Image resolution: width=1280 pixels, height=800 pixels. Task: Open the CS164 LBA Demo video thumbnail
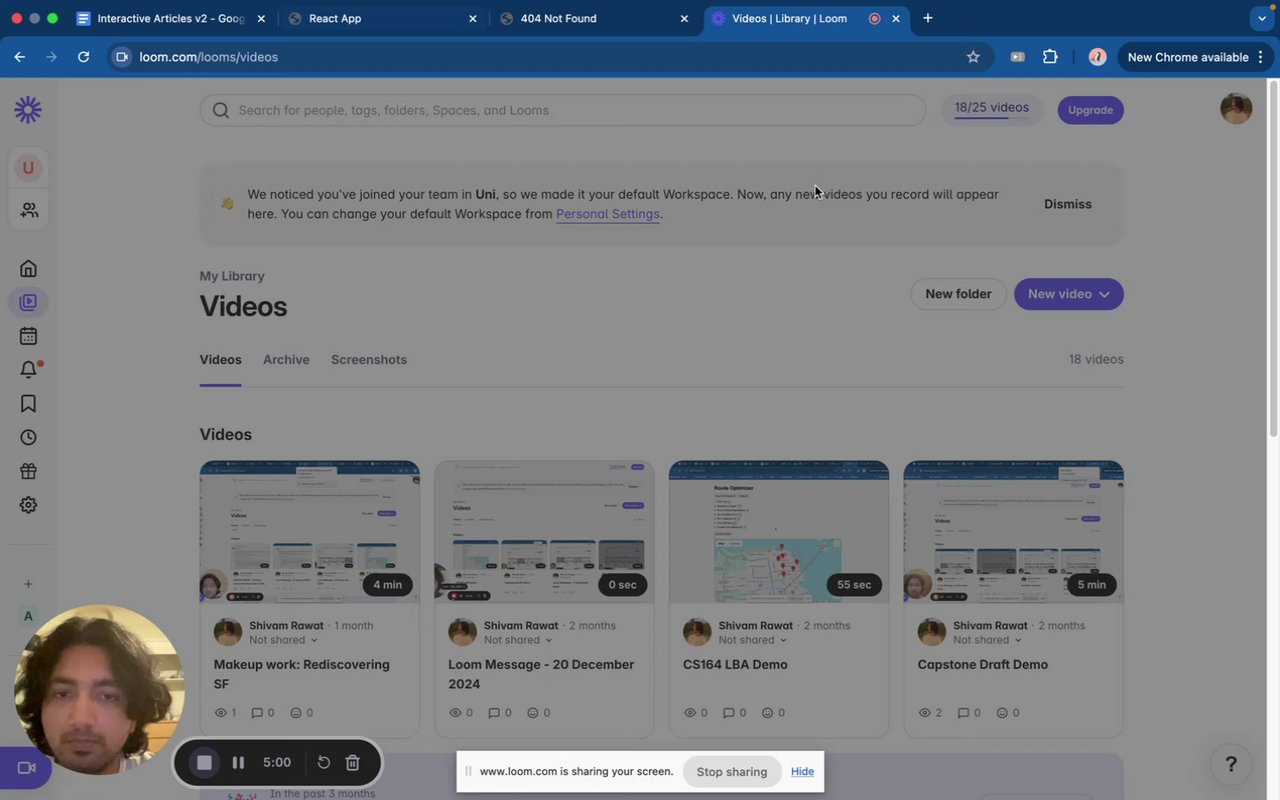[779, 531]
